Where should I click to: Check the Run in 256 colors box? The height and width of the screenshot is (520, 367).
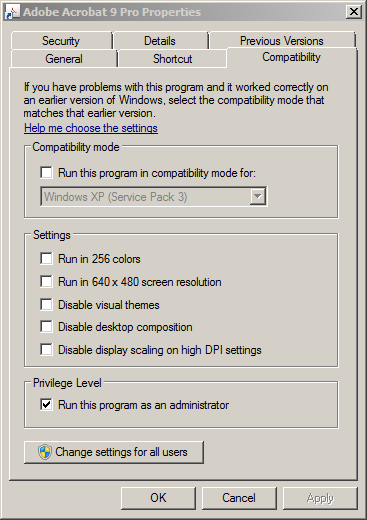click(46, 259)
